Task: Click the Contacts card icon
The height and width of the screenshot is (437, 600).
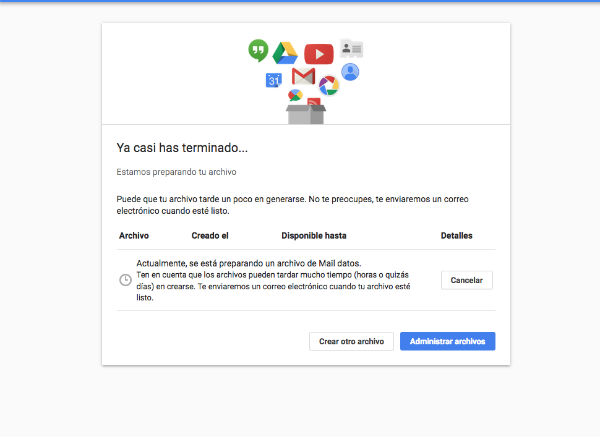Action: click(x=352, y=49)
